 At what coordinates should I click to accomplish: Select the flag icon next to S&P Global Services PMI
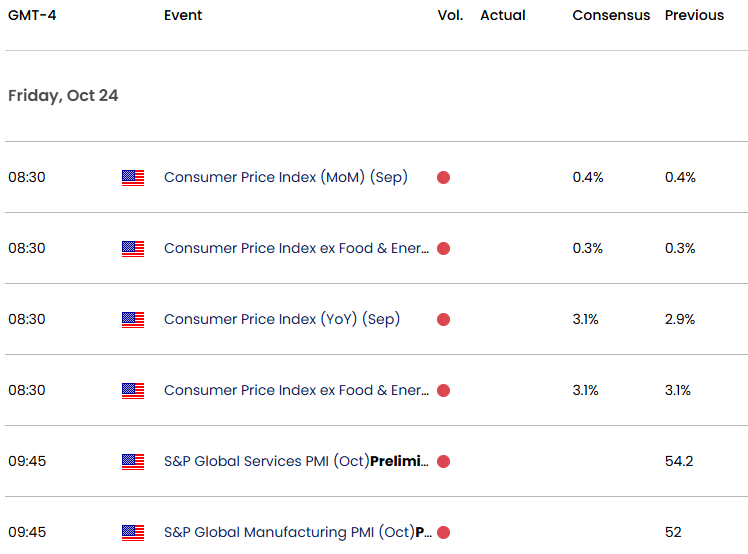[x=133, y=461]
